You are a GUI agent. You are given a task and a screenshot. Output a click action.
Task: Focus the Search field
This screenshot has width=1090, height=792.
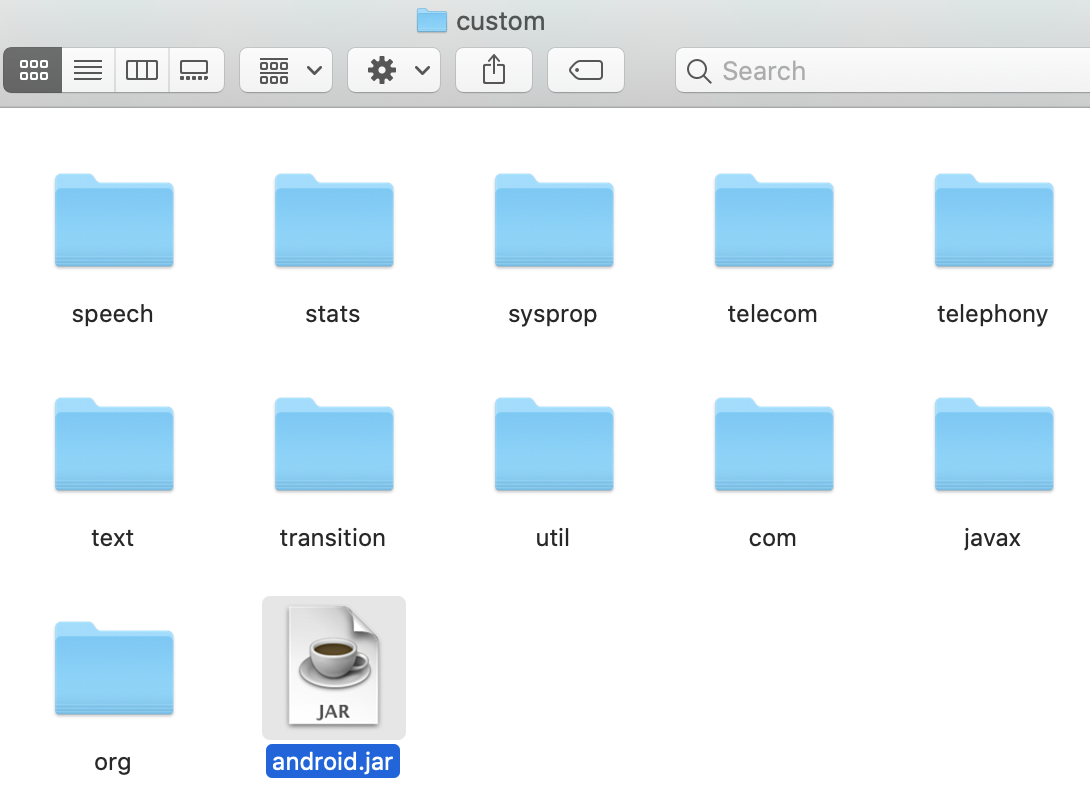[883, 70]
